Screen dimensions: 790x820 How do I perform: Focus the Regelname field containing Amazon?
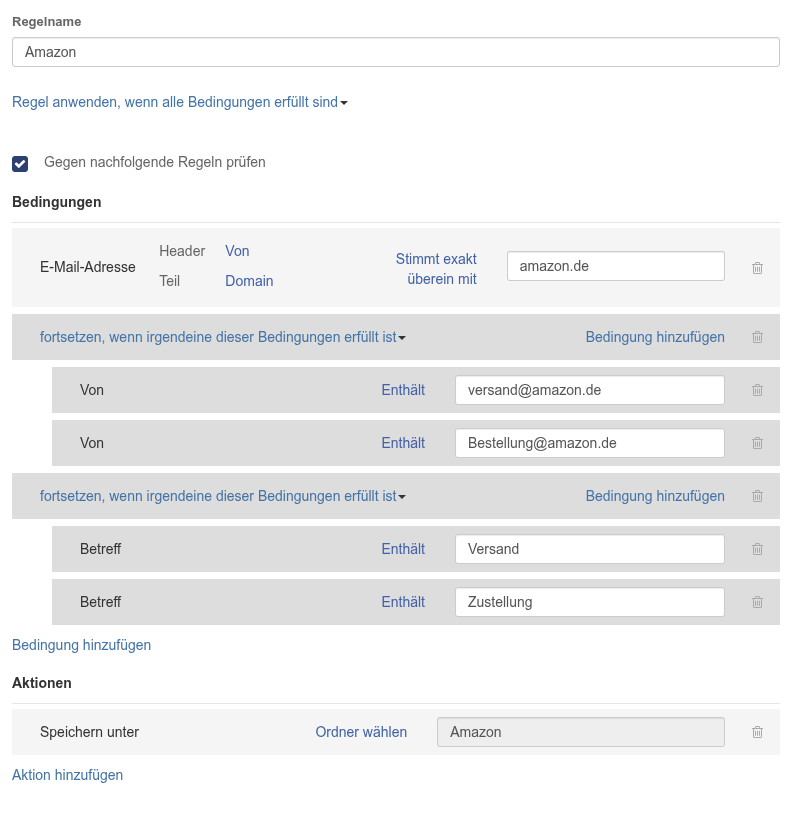(396, 52)
